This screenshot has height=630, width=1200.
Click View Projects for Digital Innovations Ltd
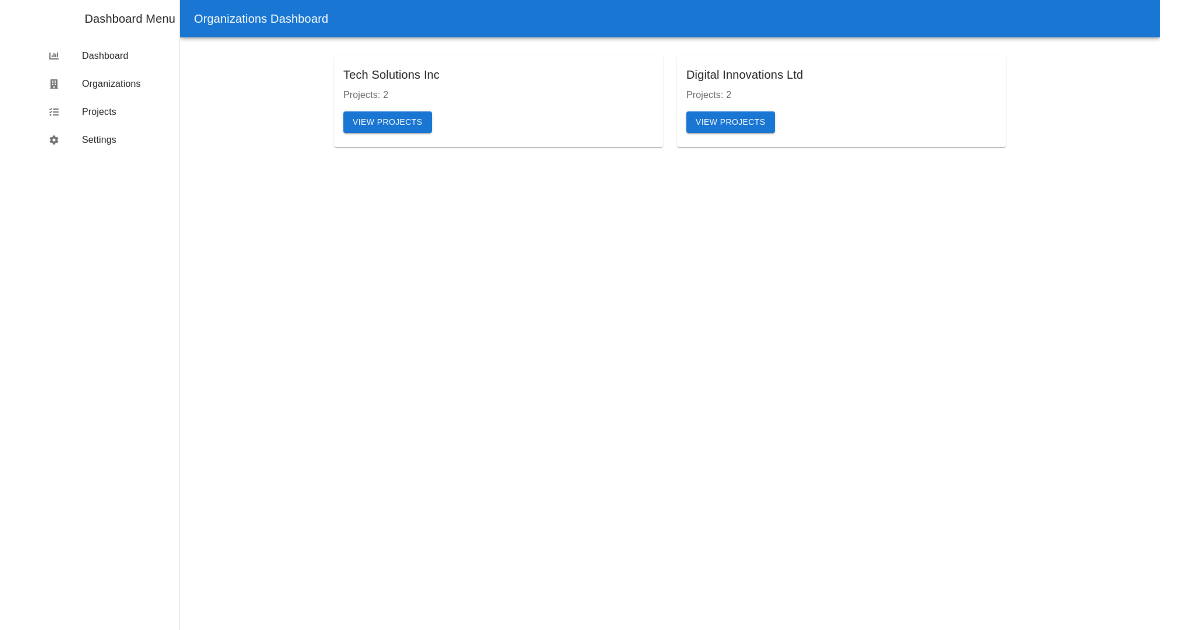pos(730,122)
